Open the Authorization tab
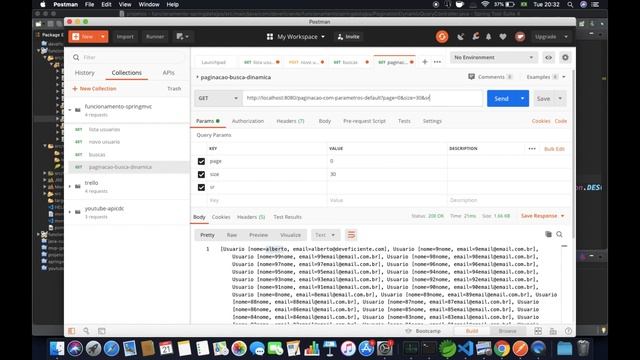Image resolution: width=640 pixels, height=360 pixels. coord(248,121)
